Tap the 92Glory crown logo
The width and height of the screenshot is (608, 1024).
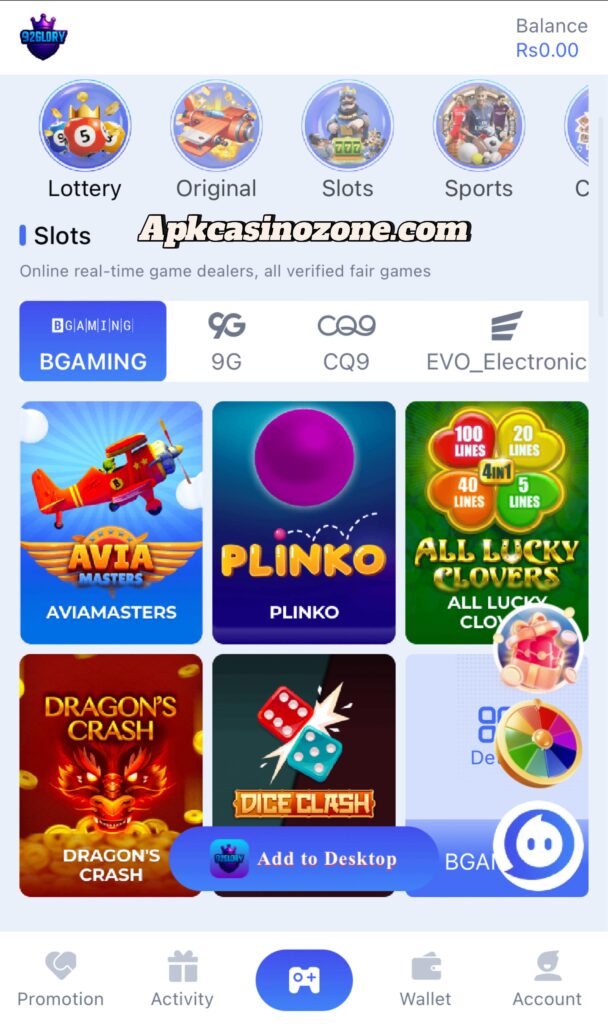tap(43, 37)
